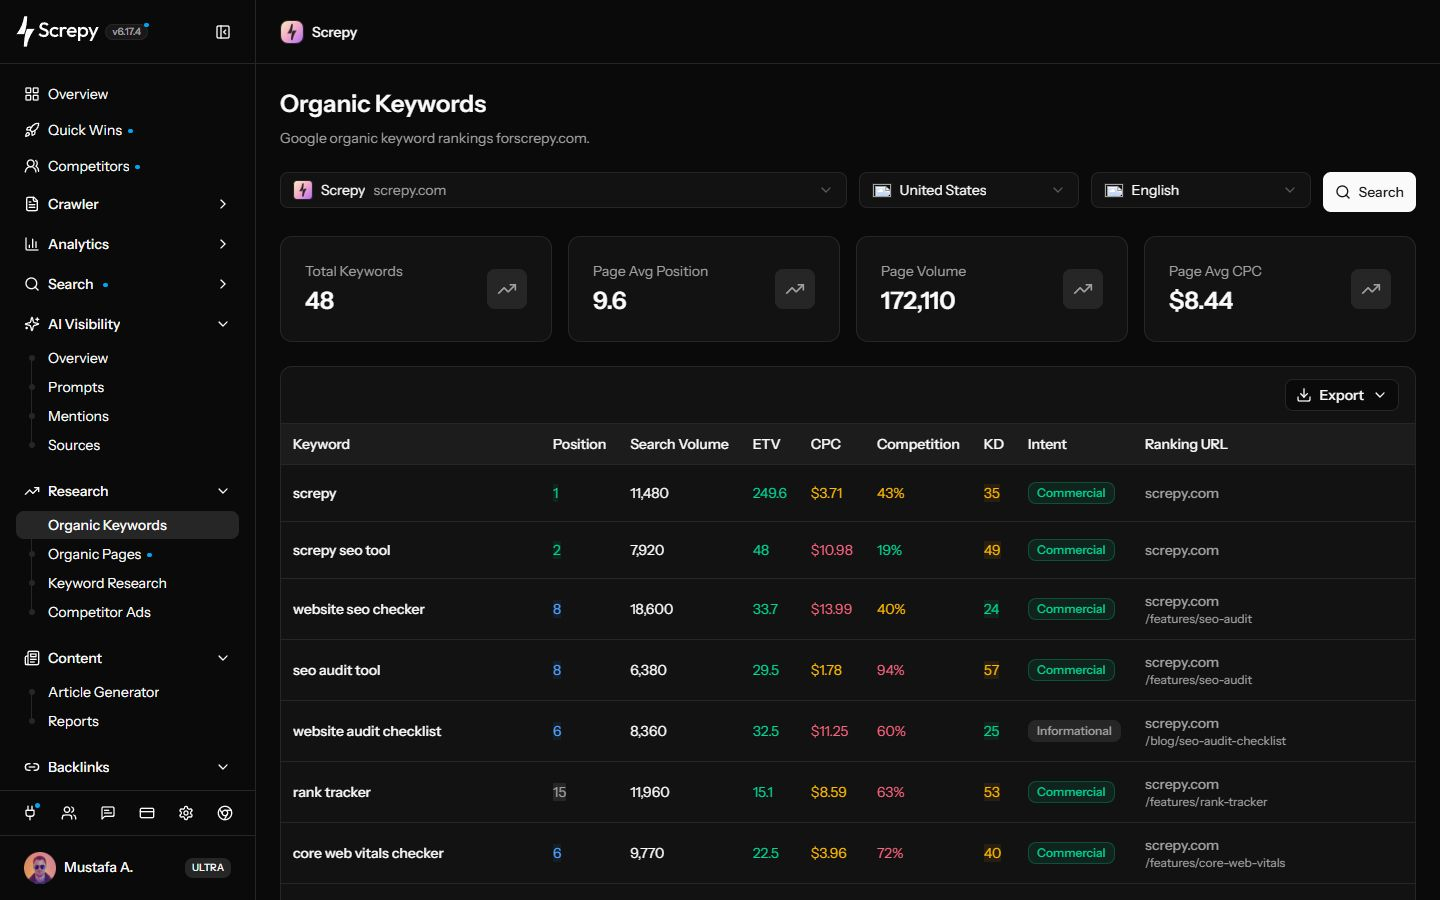The image size is (1440, 900).
Task: Open Competitors in the sidebar
Action: click(x=127, y=166)
